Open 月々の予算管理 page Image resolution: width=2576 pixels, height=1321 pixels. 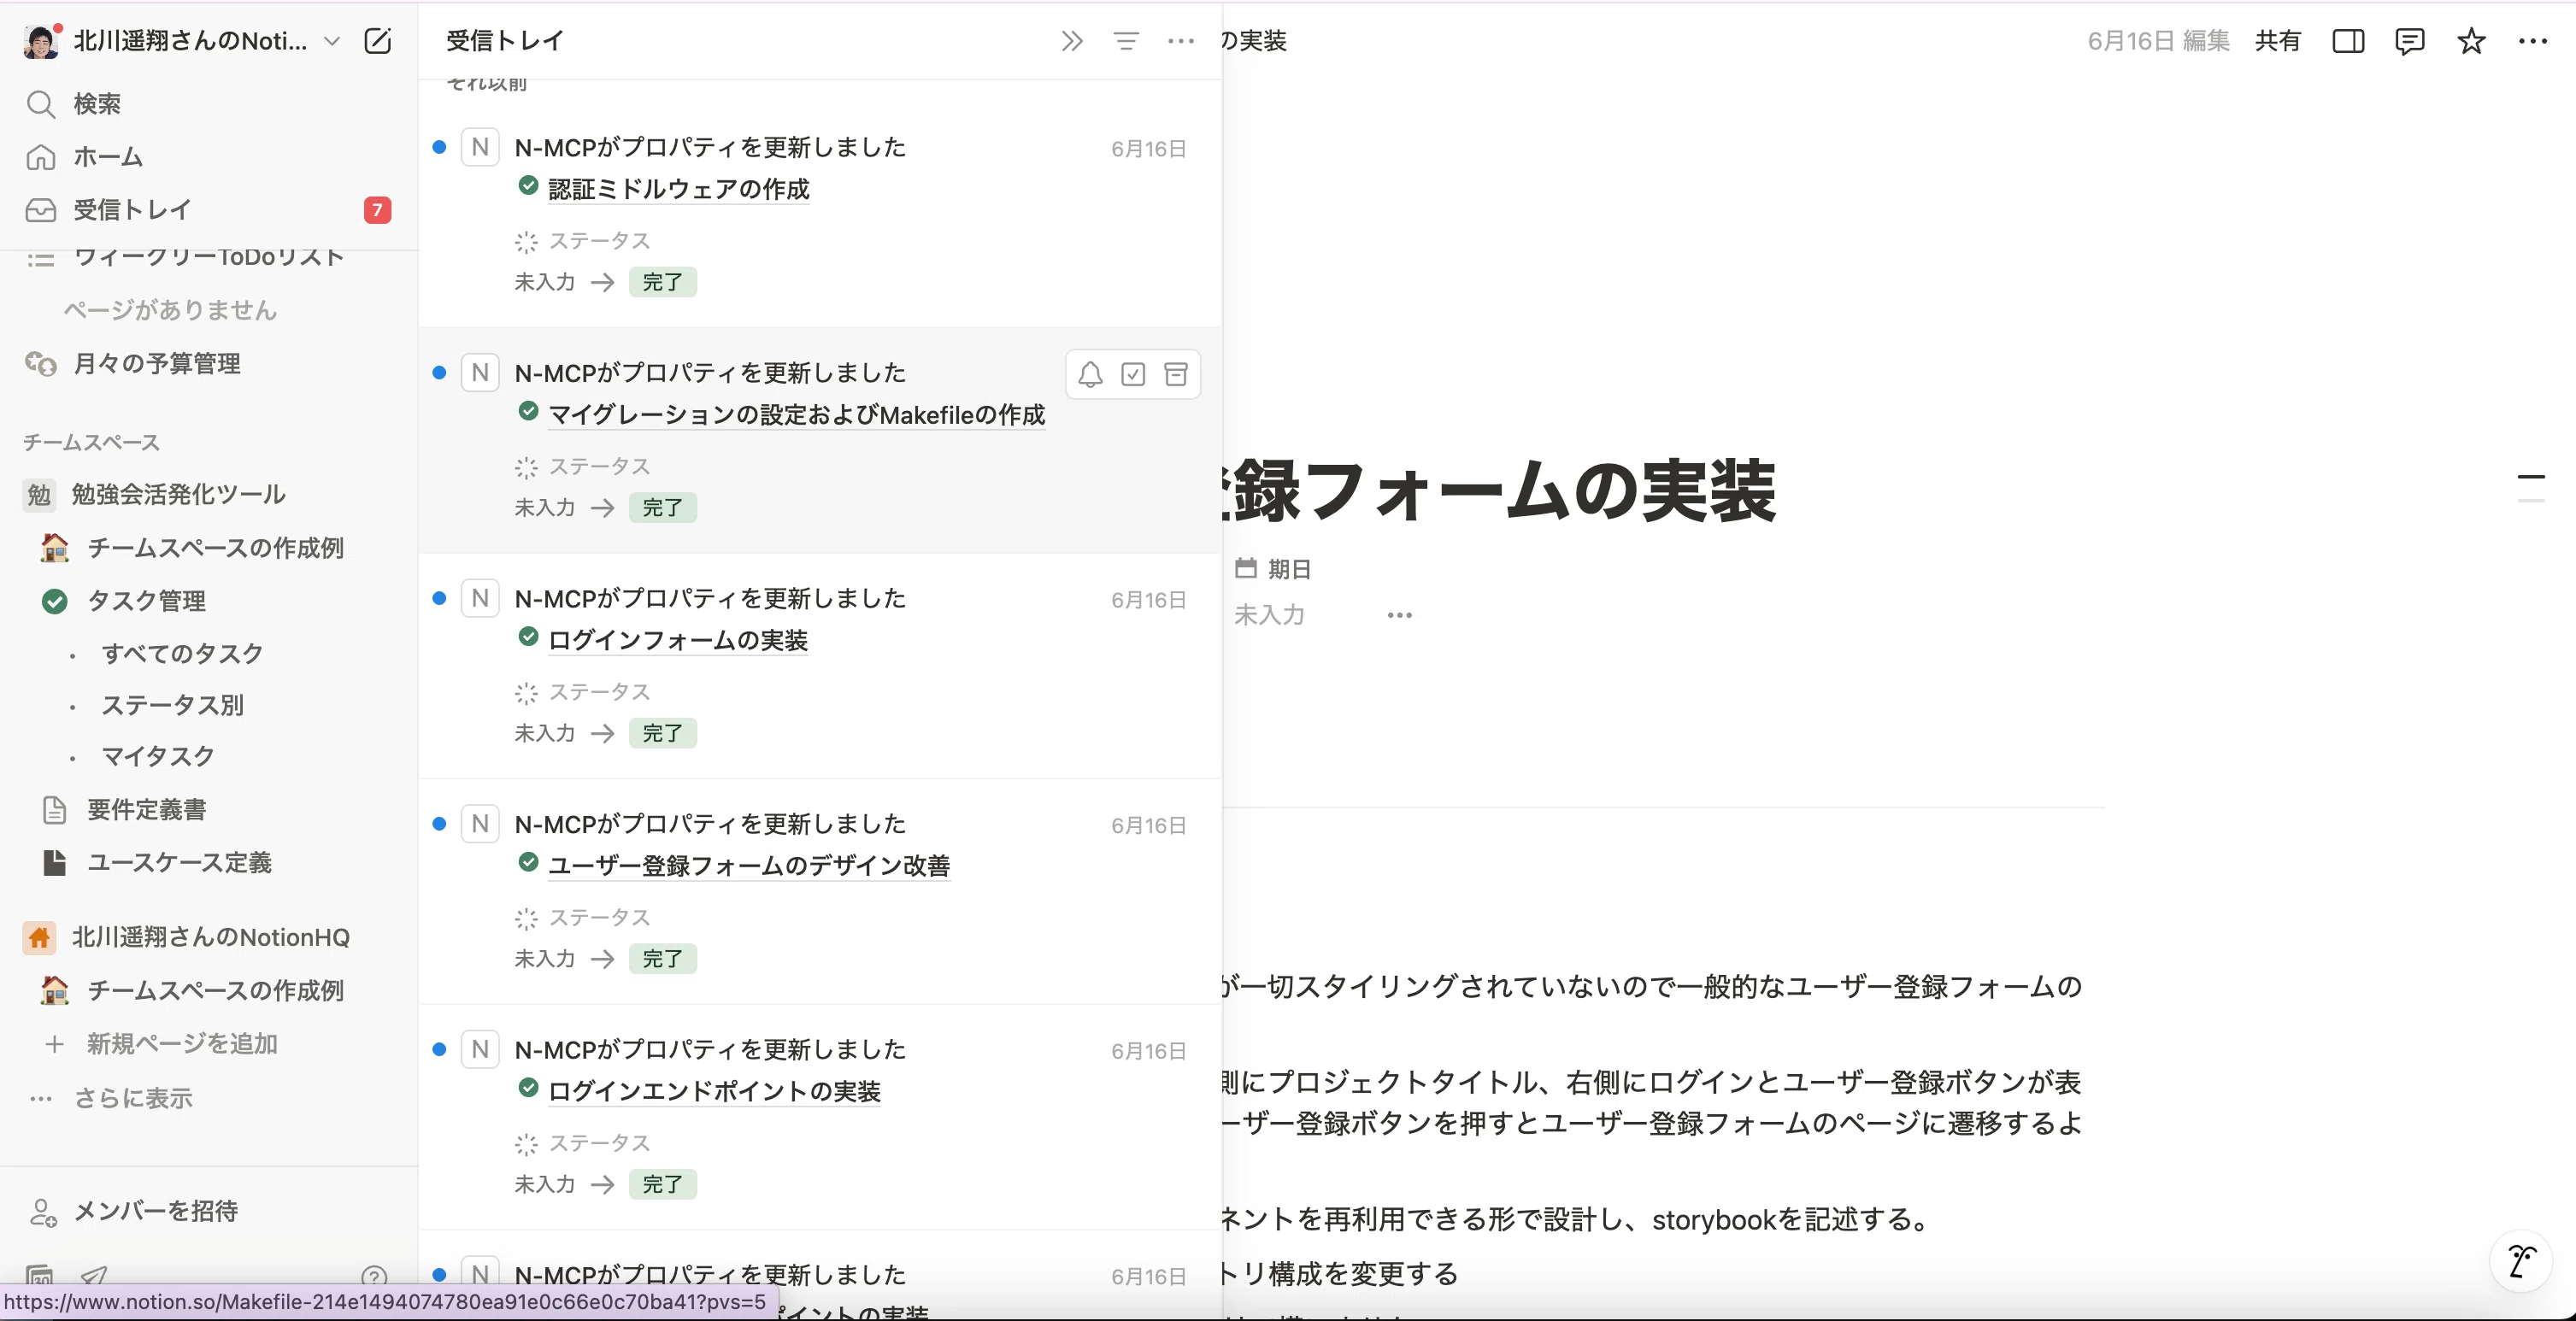(x=209, y=363)
